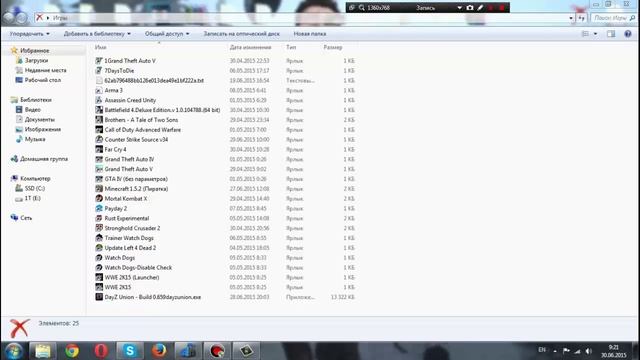Sort by the Имя column header

pyautogui.click(x=100, y=47)
